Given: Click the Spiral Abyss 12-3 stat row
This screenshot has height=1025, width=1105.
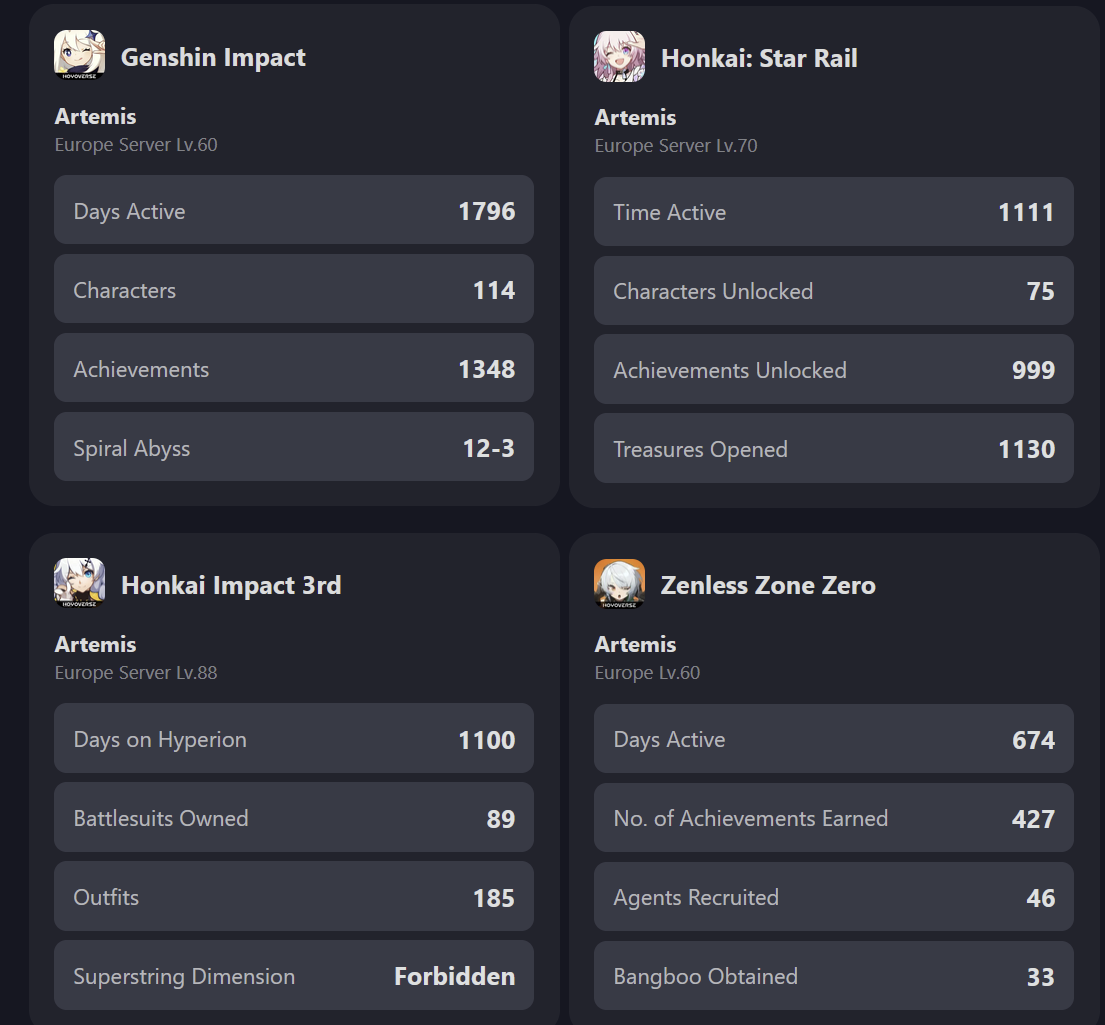Looking at the screenshot, I should tap(294, 447).
